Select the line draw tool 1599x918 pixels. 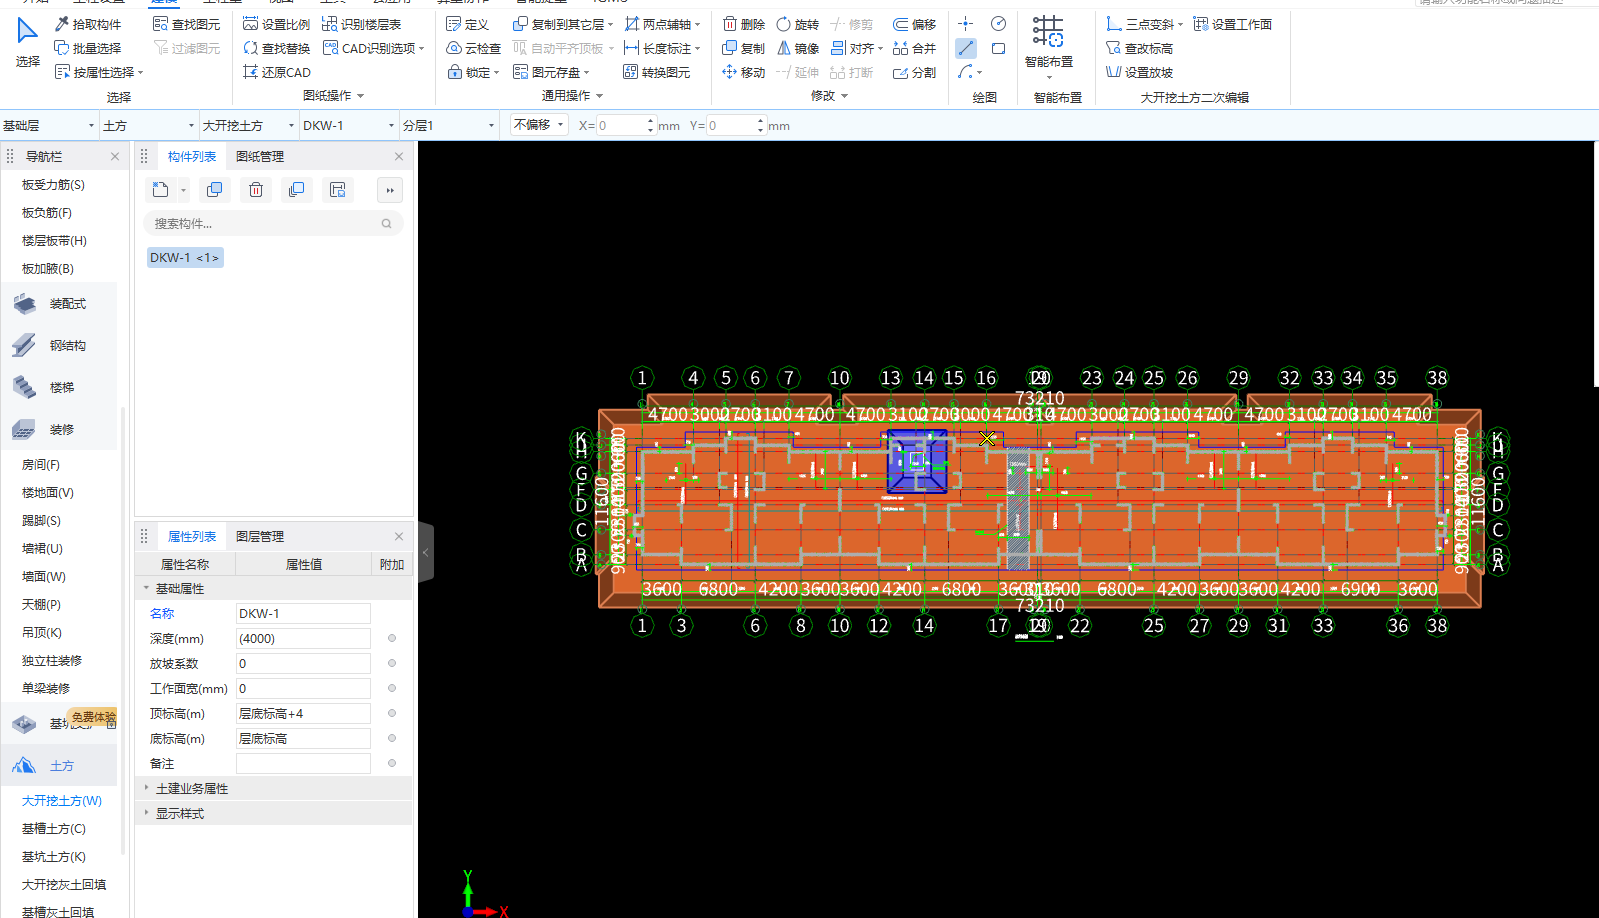point(965,48)
